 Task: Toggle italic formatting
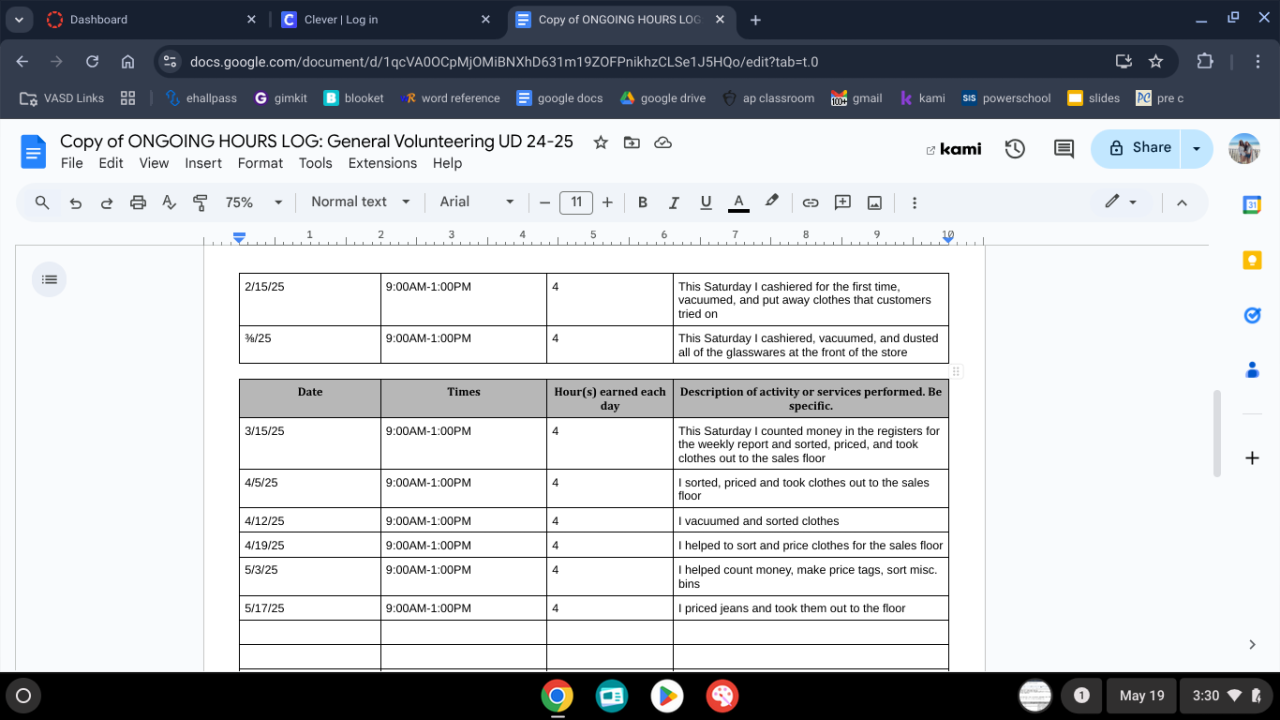coord(674,202)
